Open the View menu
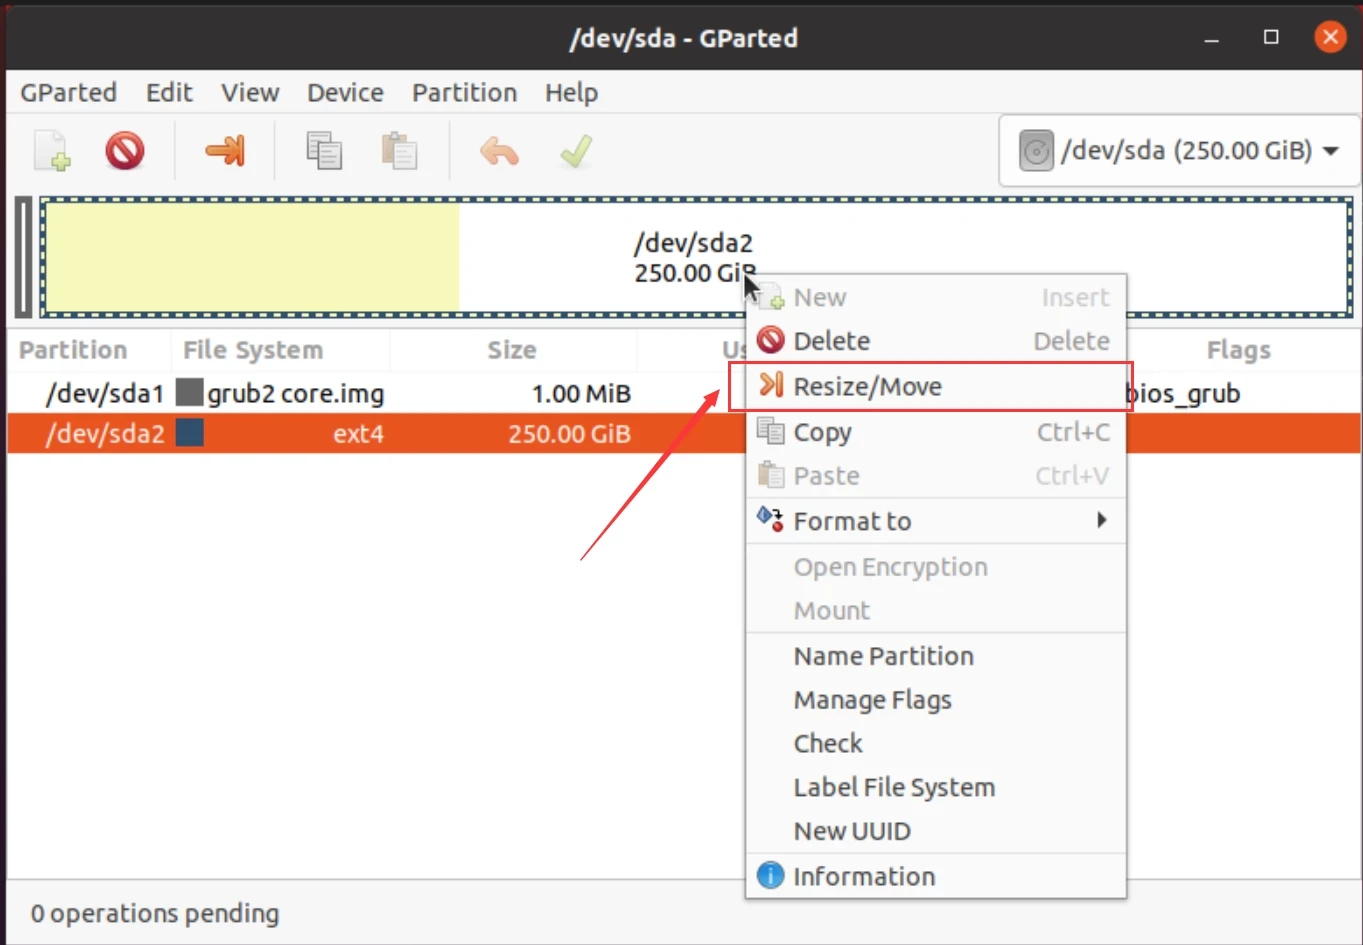Screen dimensions: 1363x945 tap(250, 93)
